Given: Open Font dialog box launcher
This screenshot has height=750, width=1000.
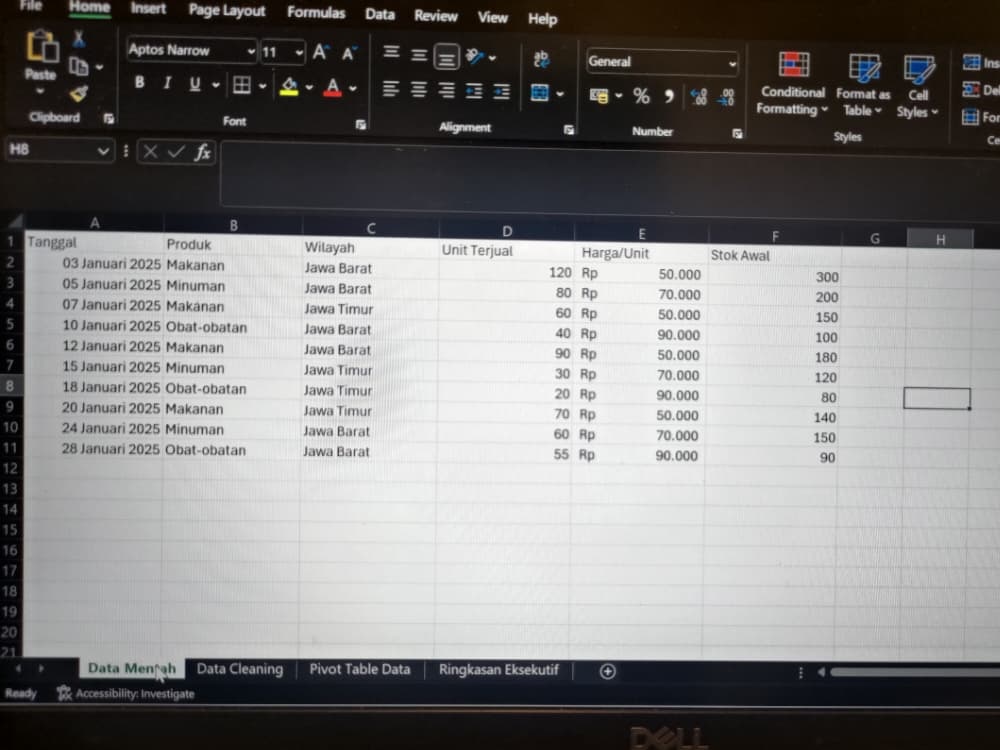Looking at the screenshot, I should tap(361, 124).
